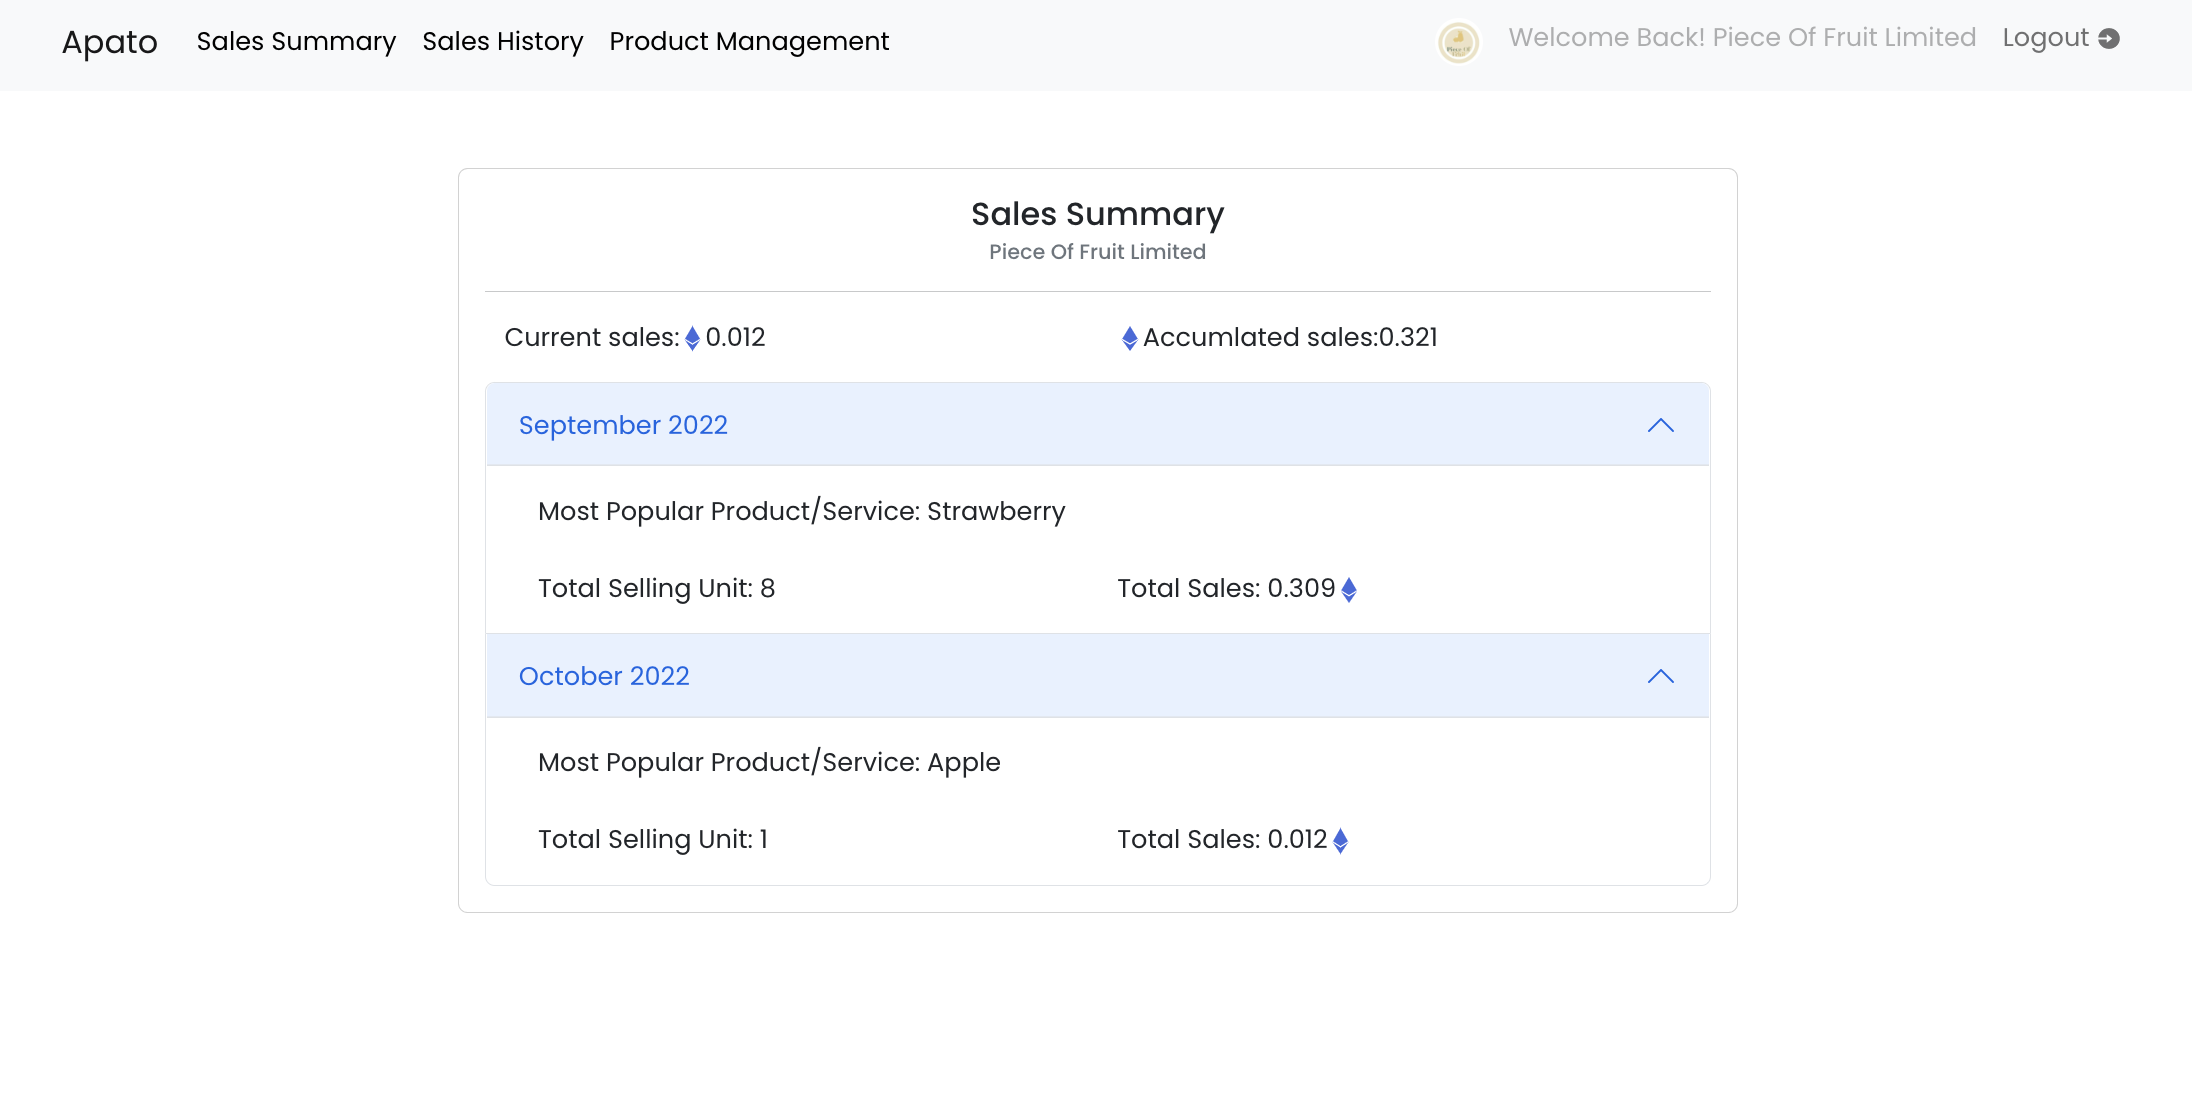Viewport: 2192px width, 1118px height.
Task: Click the September 2022 header label
Action: tap(623, 425)
